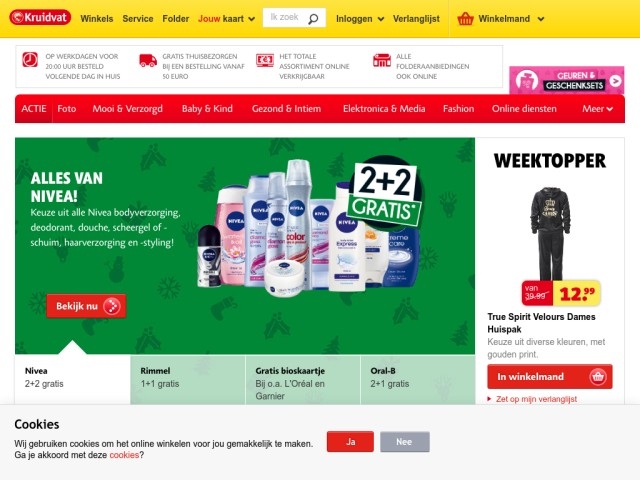The height and width of the screenshot is (480, 640).
Task: Switch to the Rimmel 1+1 gratis tab
Action: point(188,380)
